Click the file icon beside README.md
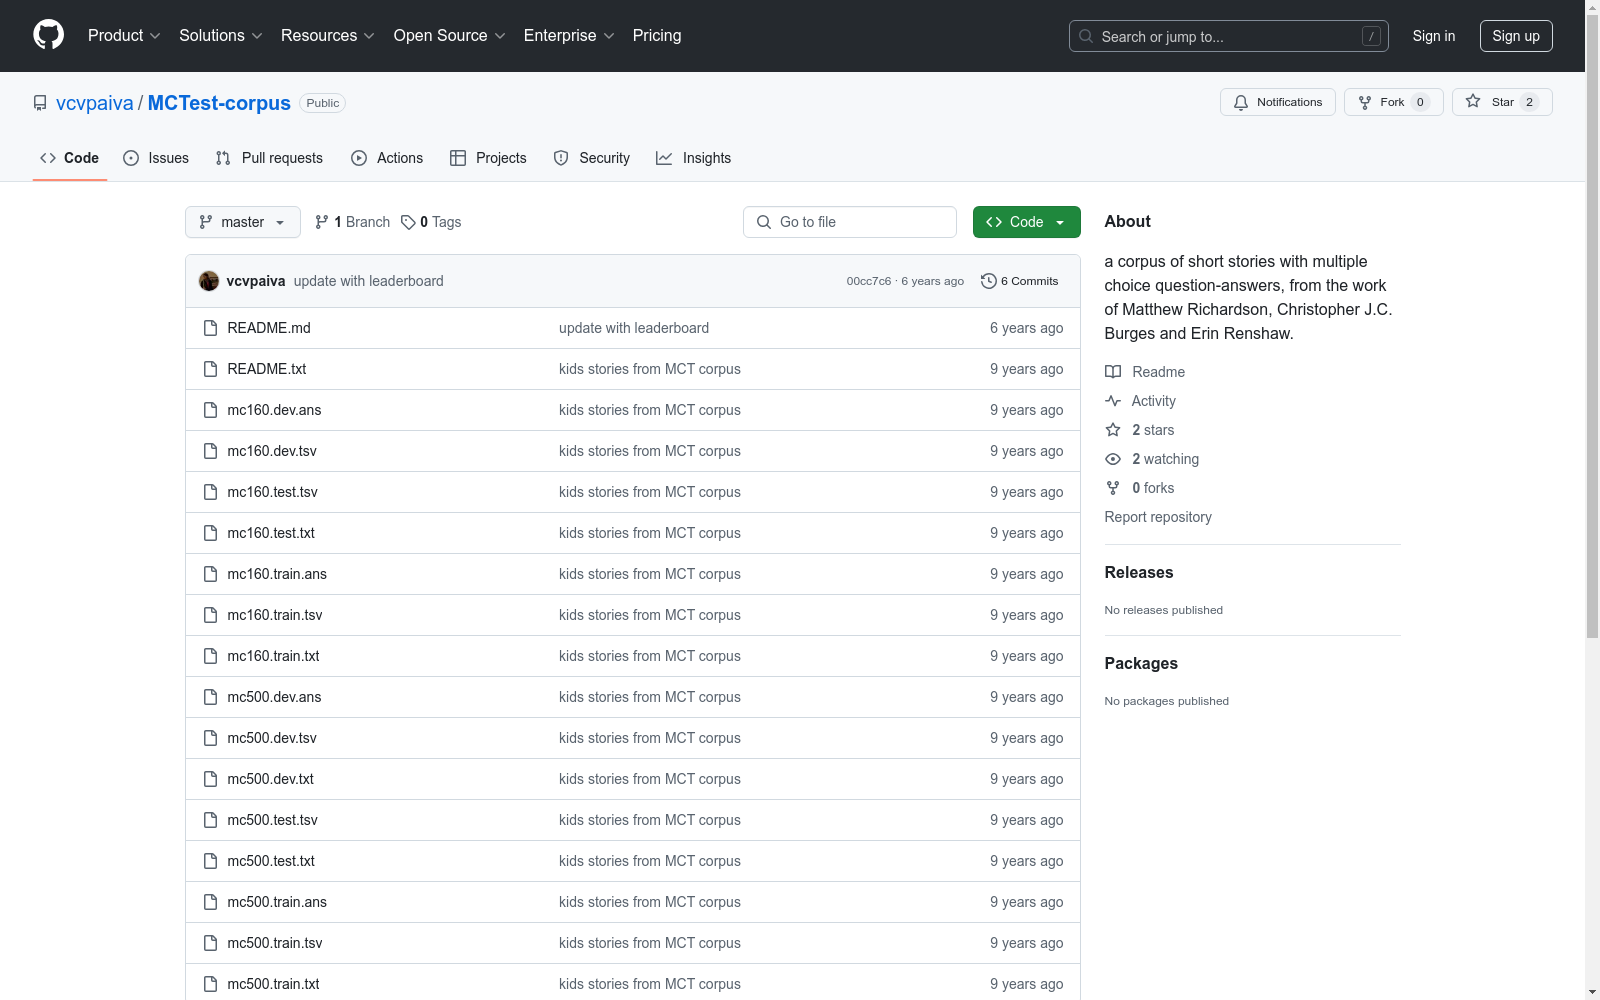 [x=210, y=328]
